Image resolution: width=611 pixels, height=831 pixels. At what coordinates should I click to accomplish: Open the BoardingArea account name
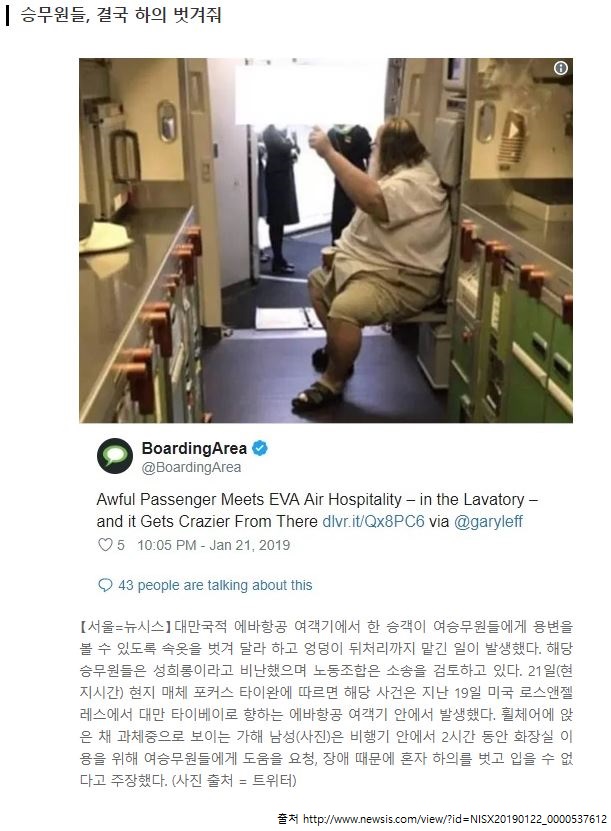point(194,448)
